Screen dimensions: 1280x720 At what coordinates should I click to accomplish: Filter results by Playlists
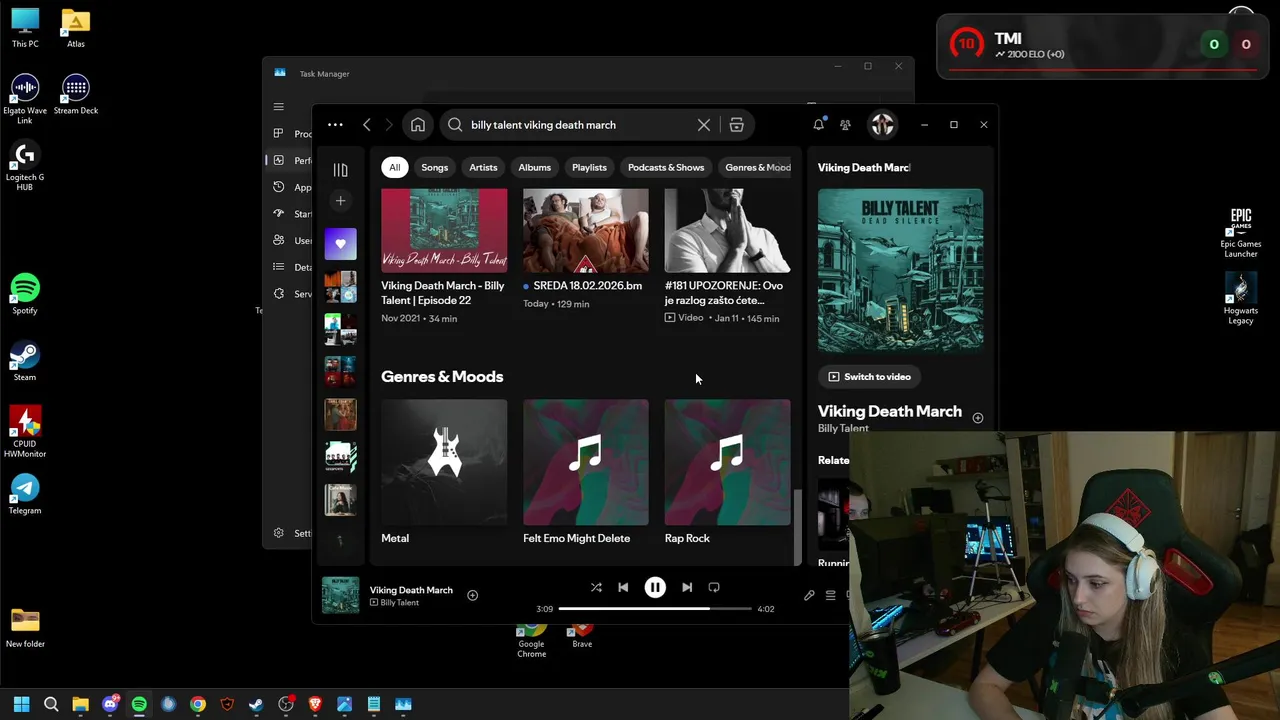click(589, 168)
